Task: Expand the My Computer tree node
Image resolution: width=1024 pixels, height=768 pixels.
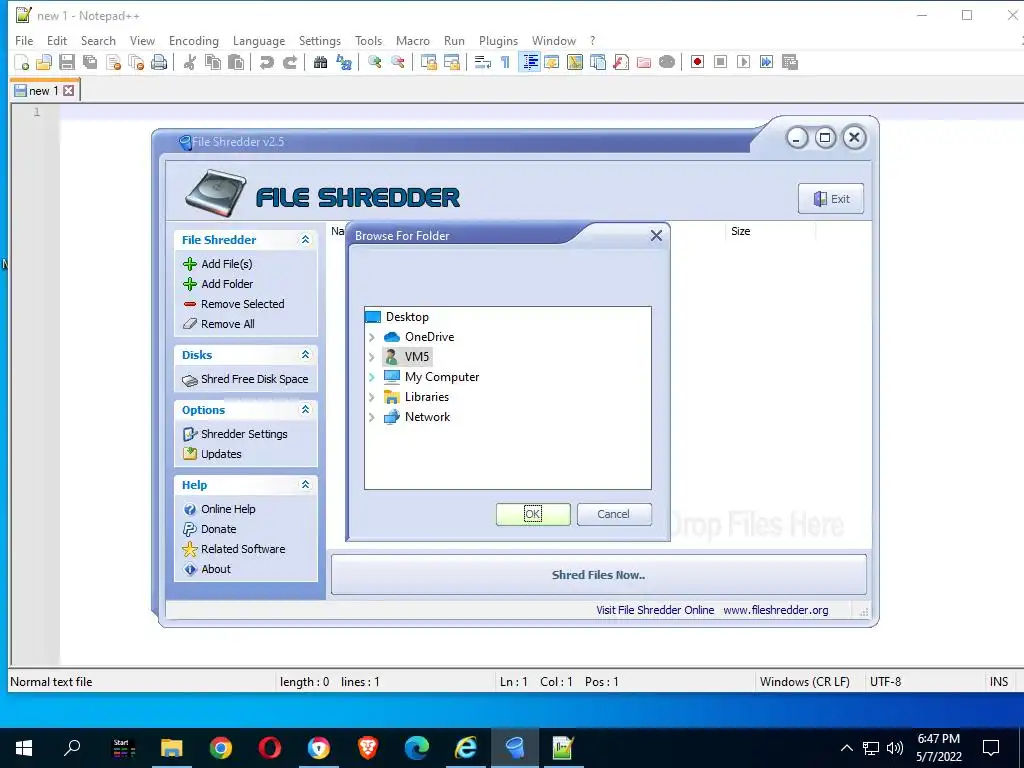Action: click(372, 377)
